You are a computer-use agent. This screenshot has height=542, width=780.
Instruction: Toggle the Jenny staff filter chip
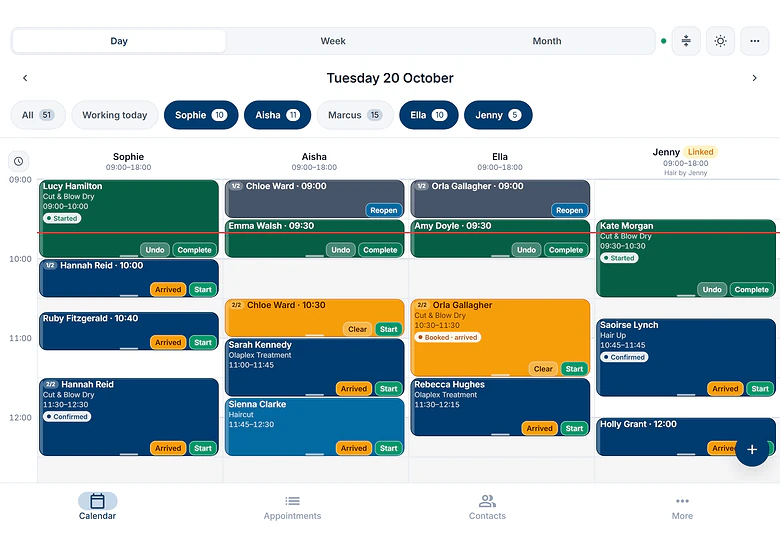[498, 115]
